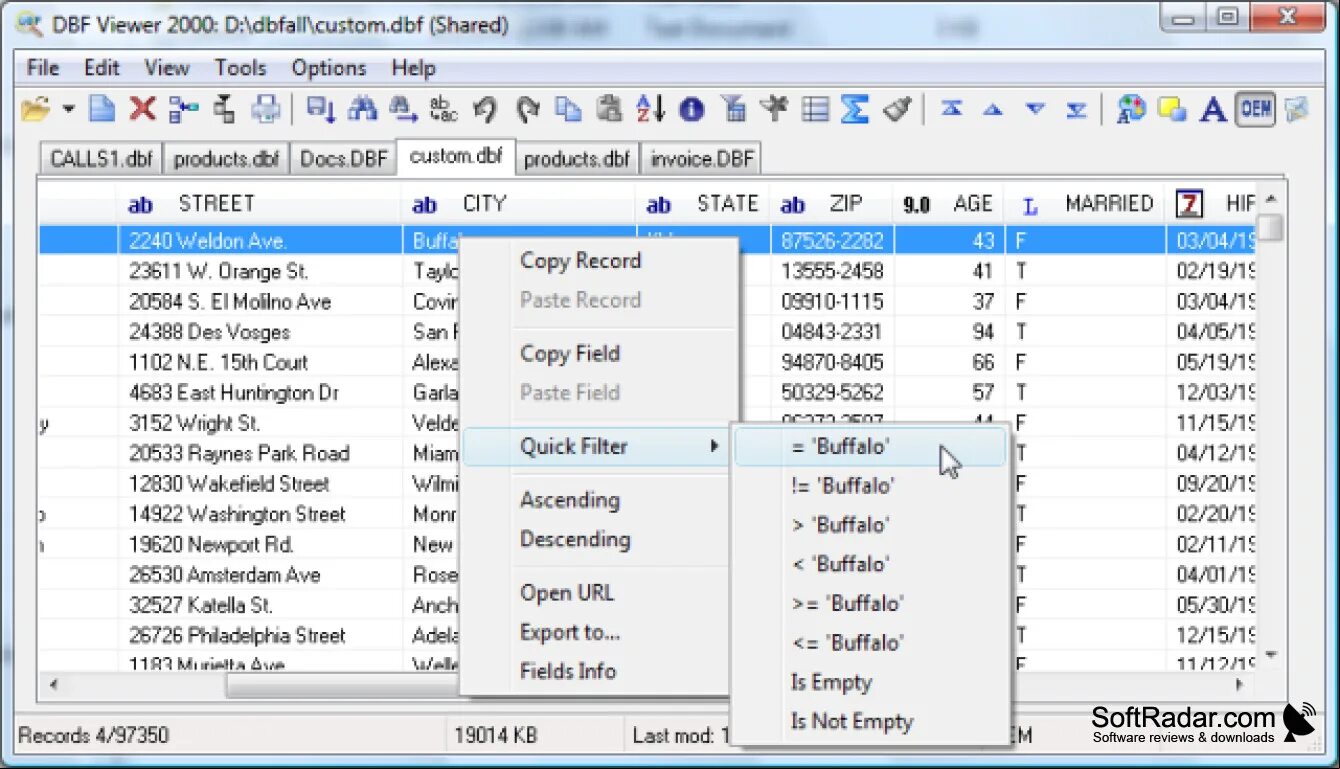
Task: Select Is Empty filter option
Action: click(870, 683)
